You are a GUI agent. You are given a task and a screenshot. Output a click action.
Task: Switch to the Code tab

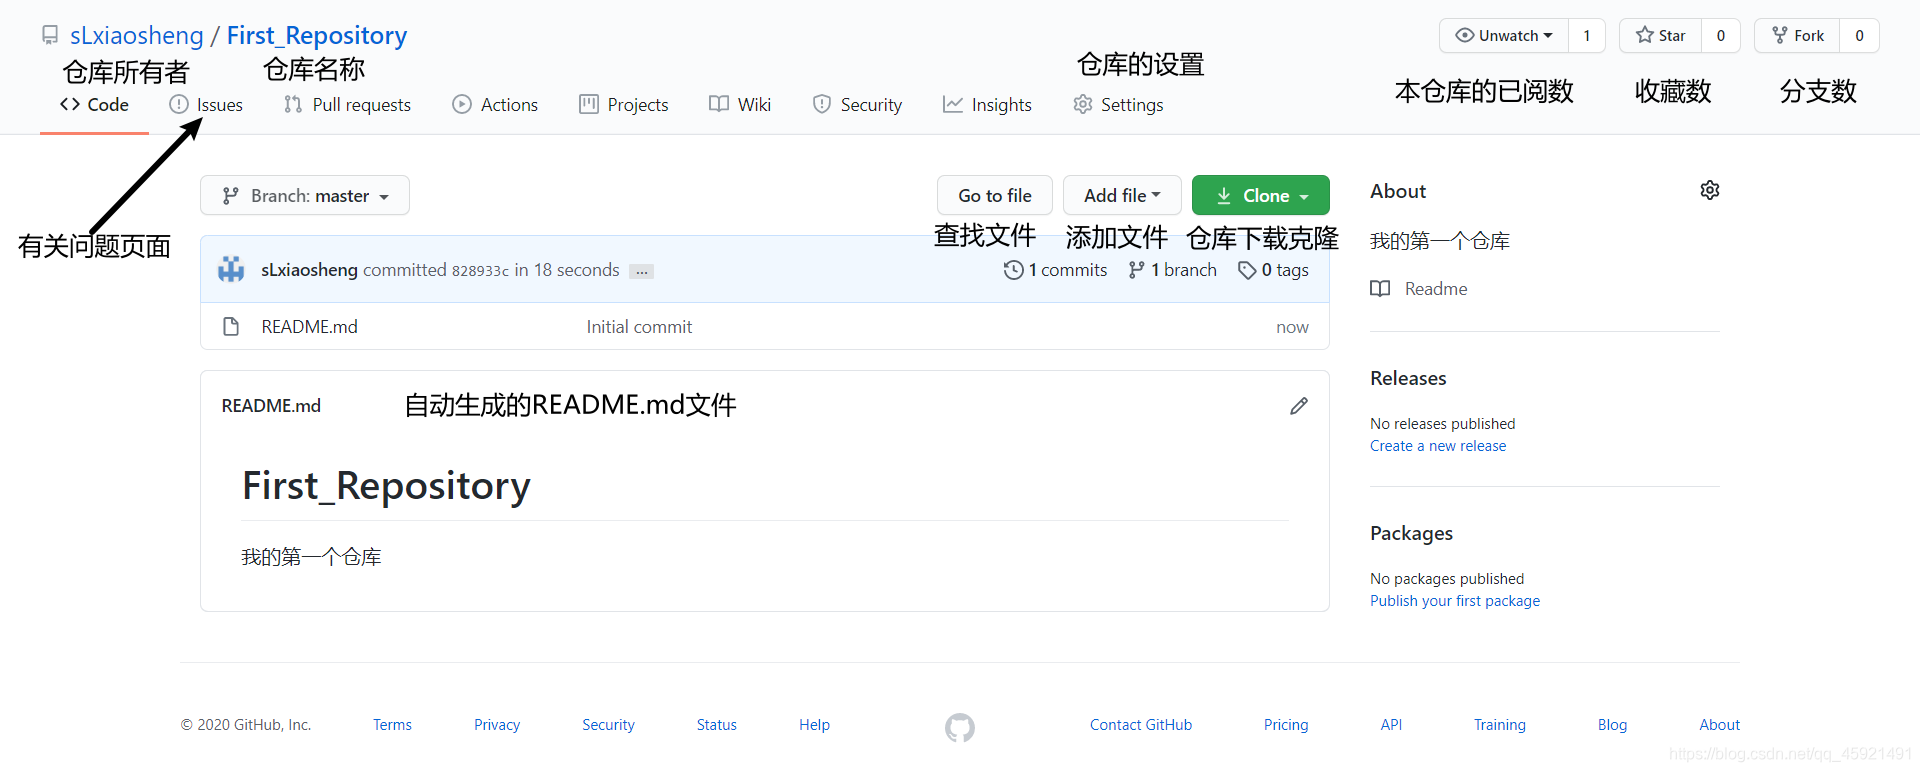pyautogui.click(x=94, y=105)
